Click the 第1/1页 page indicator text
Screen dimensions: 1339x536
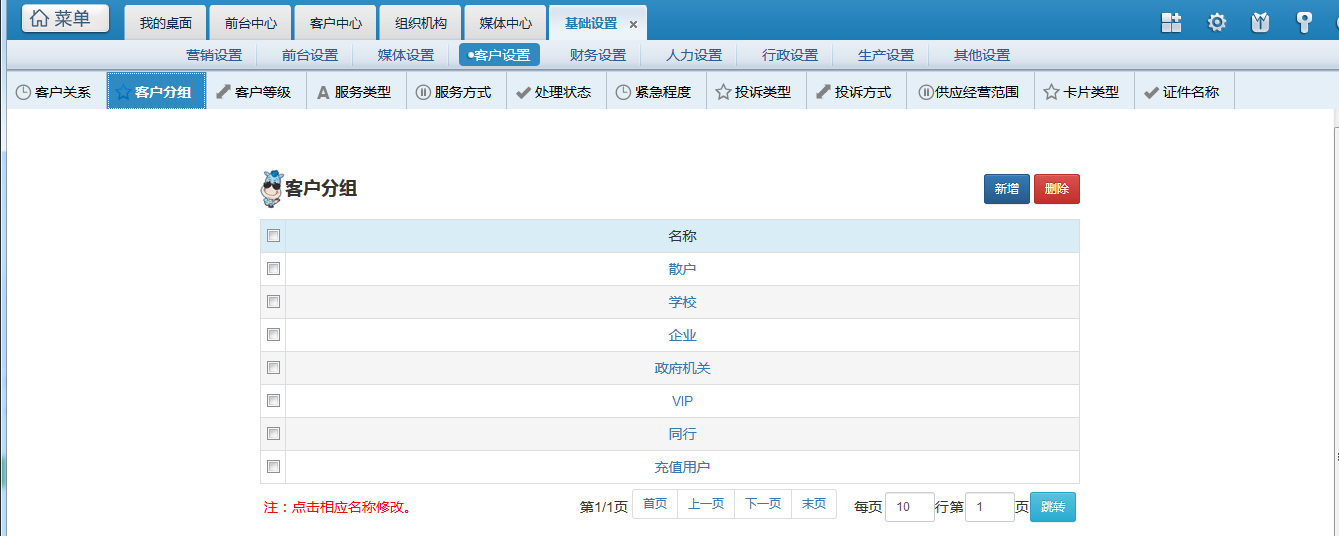click(x=604, y=507)
